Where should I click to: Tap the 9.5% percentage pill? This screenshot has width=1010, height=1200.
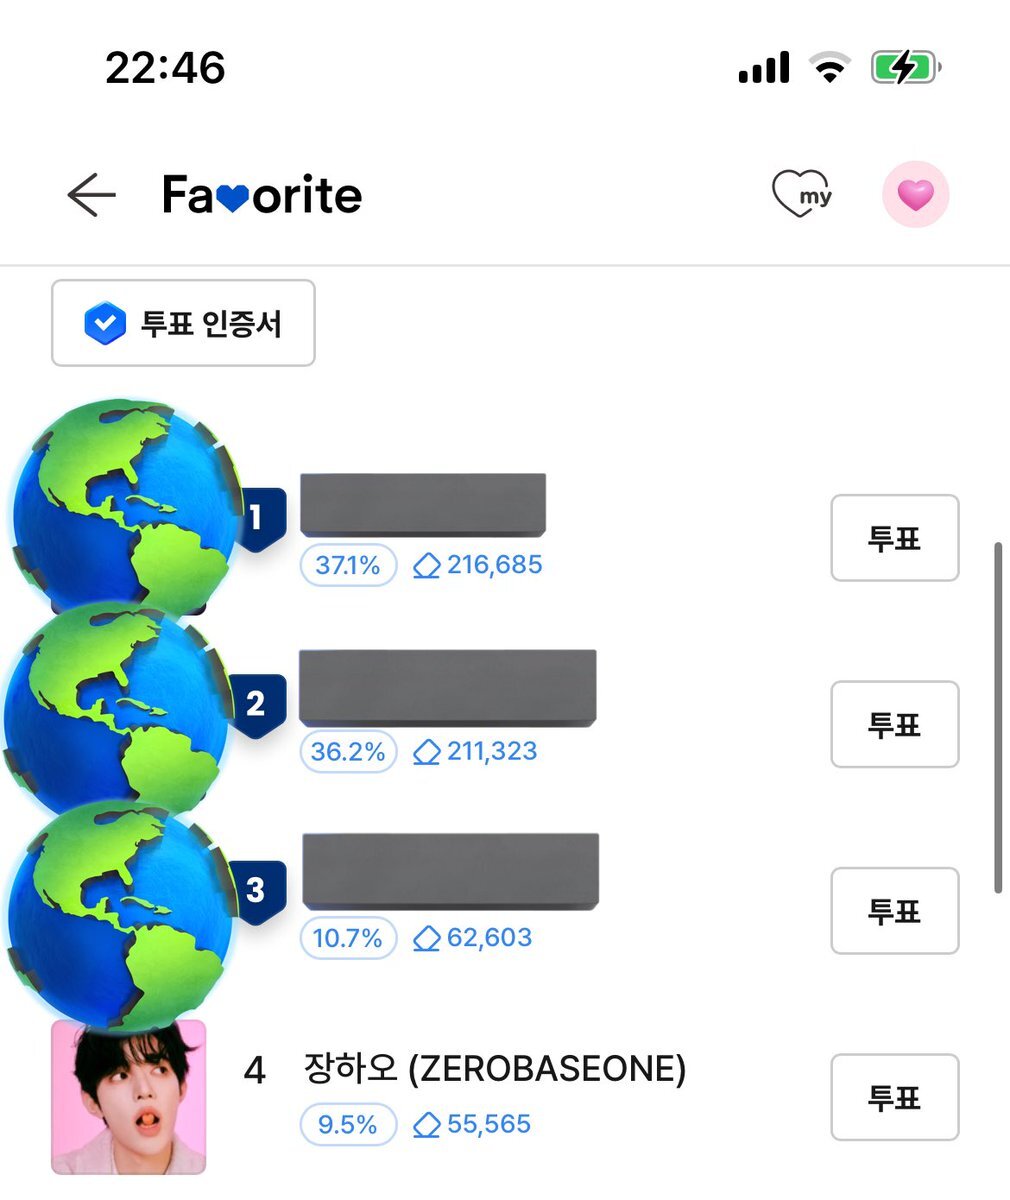pos(347,1125)
